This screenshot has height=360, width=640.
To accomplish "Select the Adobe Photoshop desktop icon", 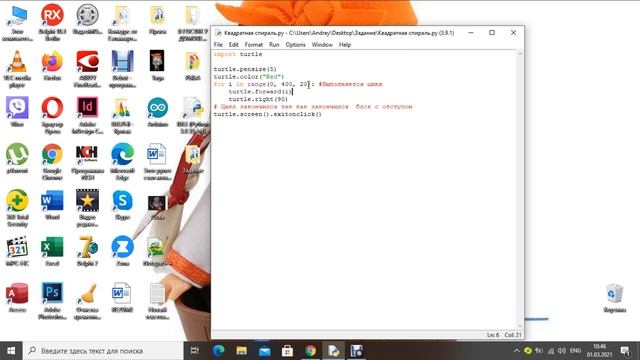I will pos(52,301).
